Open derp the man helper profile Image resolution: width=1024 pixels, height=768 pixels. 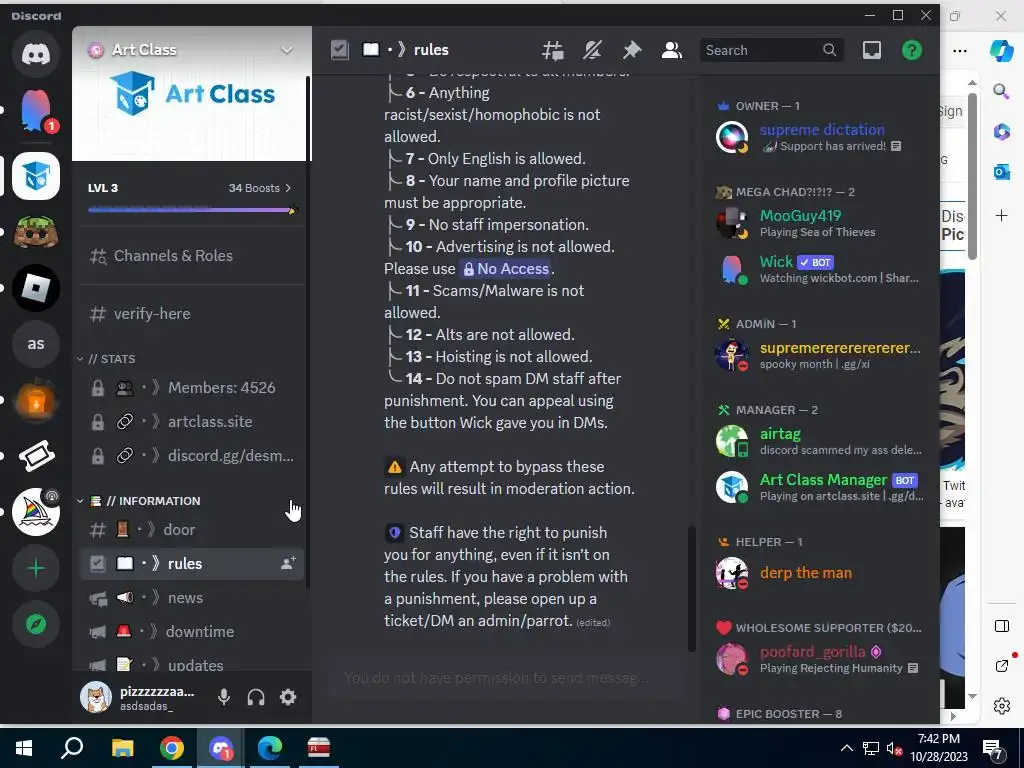tap(820, 573)
